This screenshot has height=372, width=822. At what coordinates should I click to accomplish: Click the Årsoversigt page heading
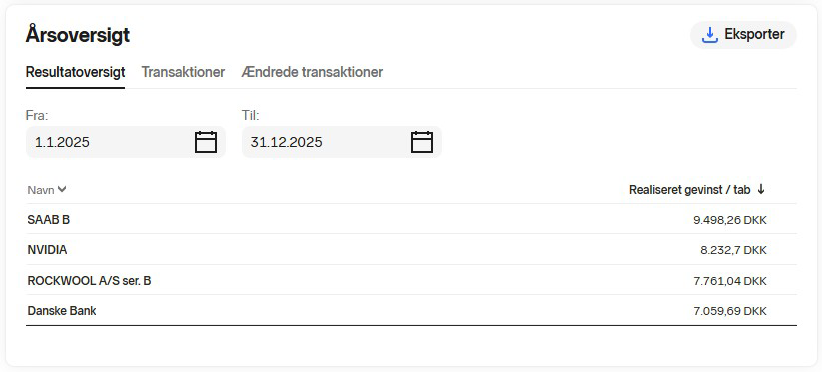(x=78, y=36)
